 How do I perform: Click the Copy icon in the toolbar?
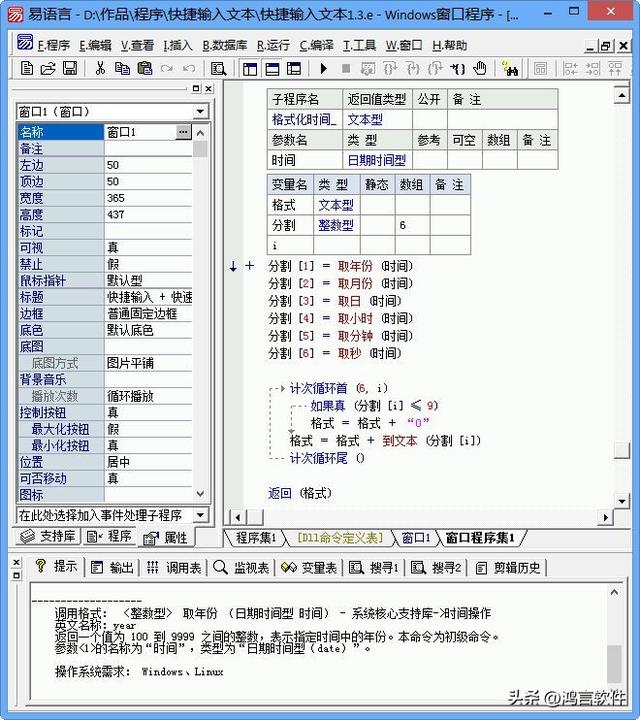(x=122, y=68)
